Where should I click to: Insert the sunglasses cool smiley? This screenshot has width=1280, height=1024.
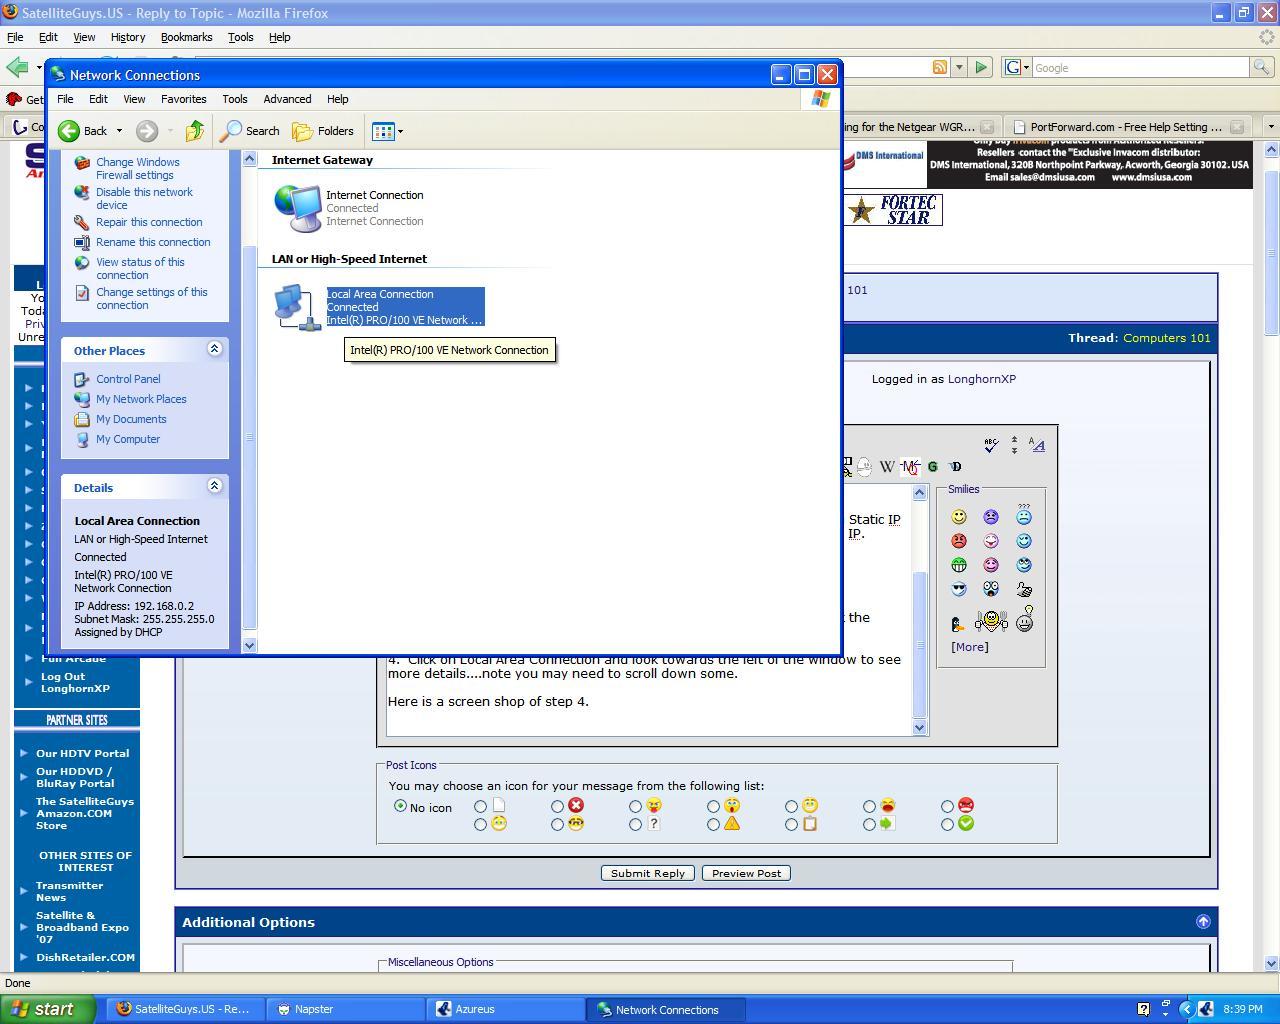click(959, 589)
